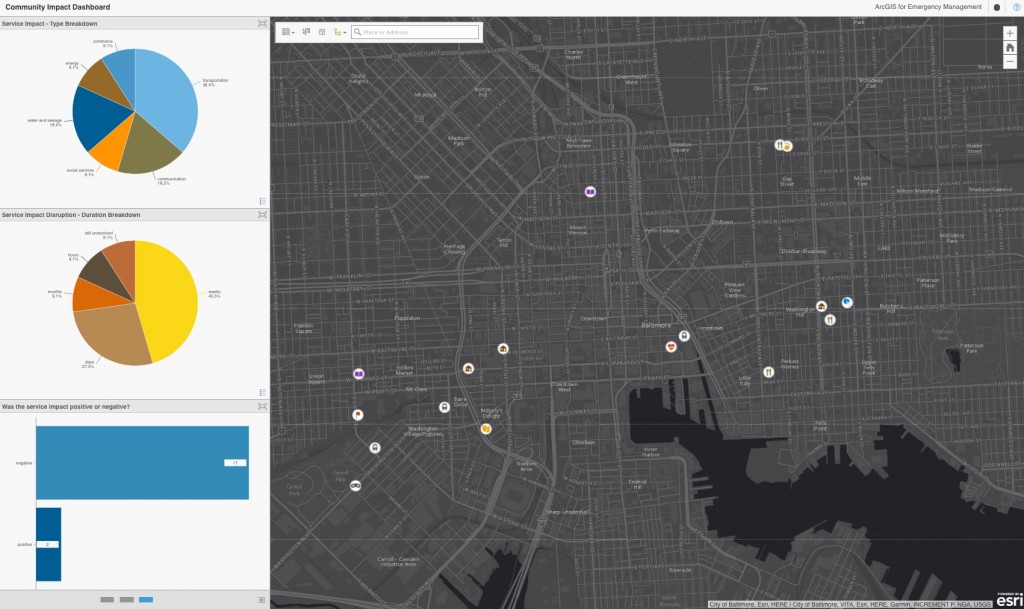Return the map to its home extent
This screenshot has width=1024, height=609.
pos(1010,48)
